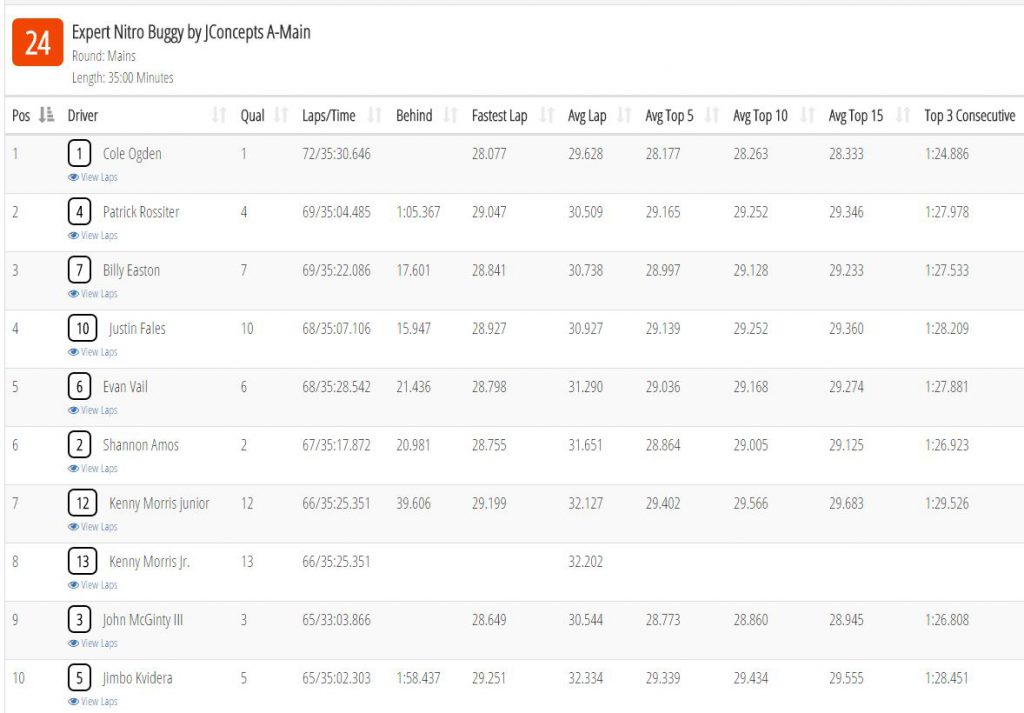Screen dimensions: 1024x713
Task: Select driver name Billy Easton
Action: [131, 270]
